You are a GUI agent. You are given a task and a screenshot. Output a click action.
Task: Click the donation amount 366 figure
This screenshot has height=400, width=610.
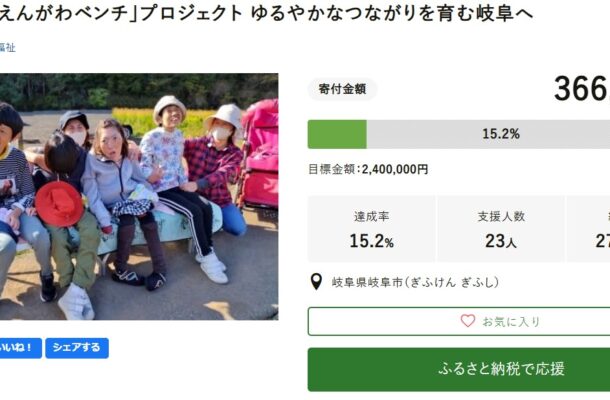582,89
